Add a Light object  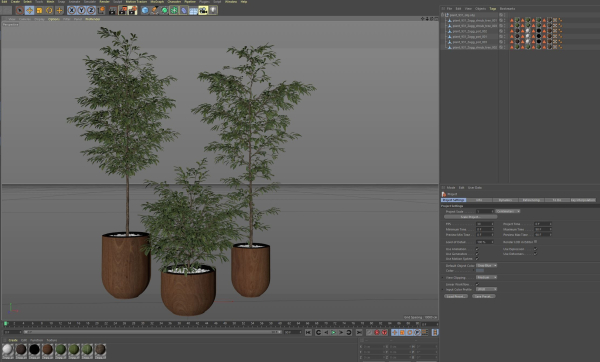coord(213,10)
